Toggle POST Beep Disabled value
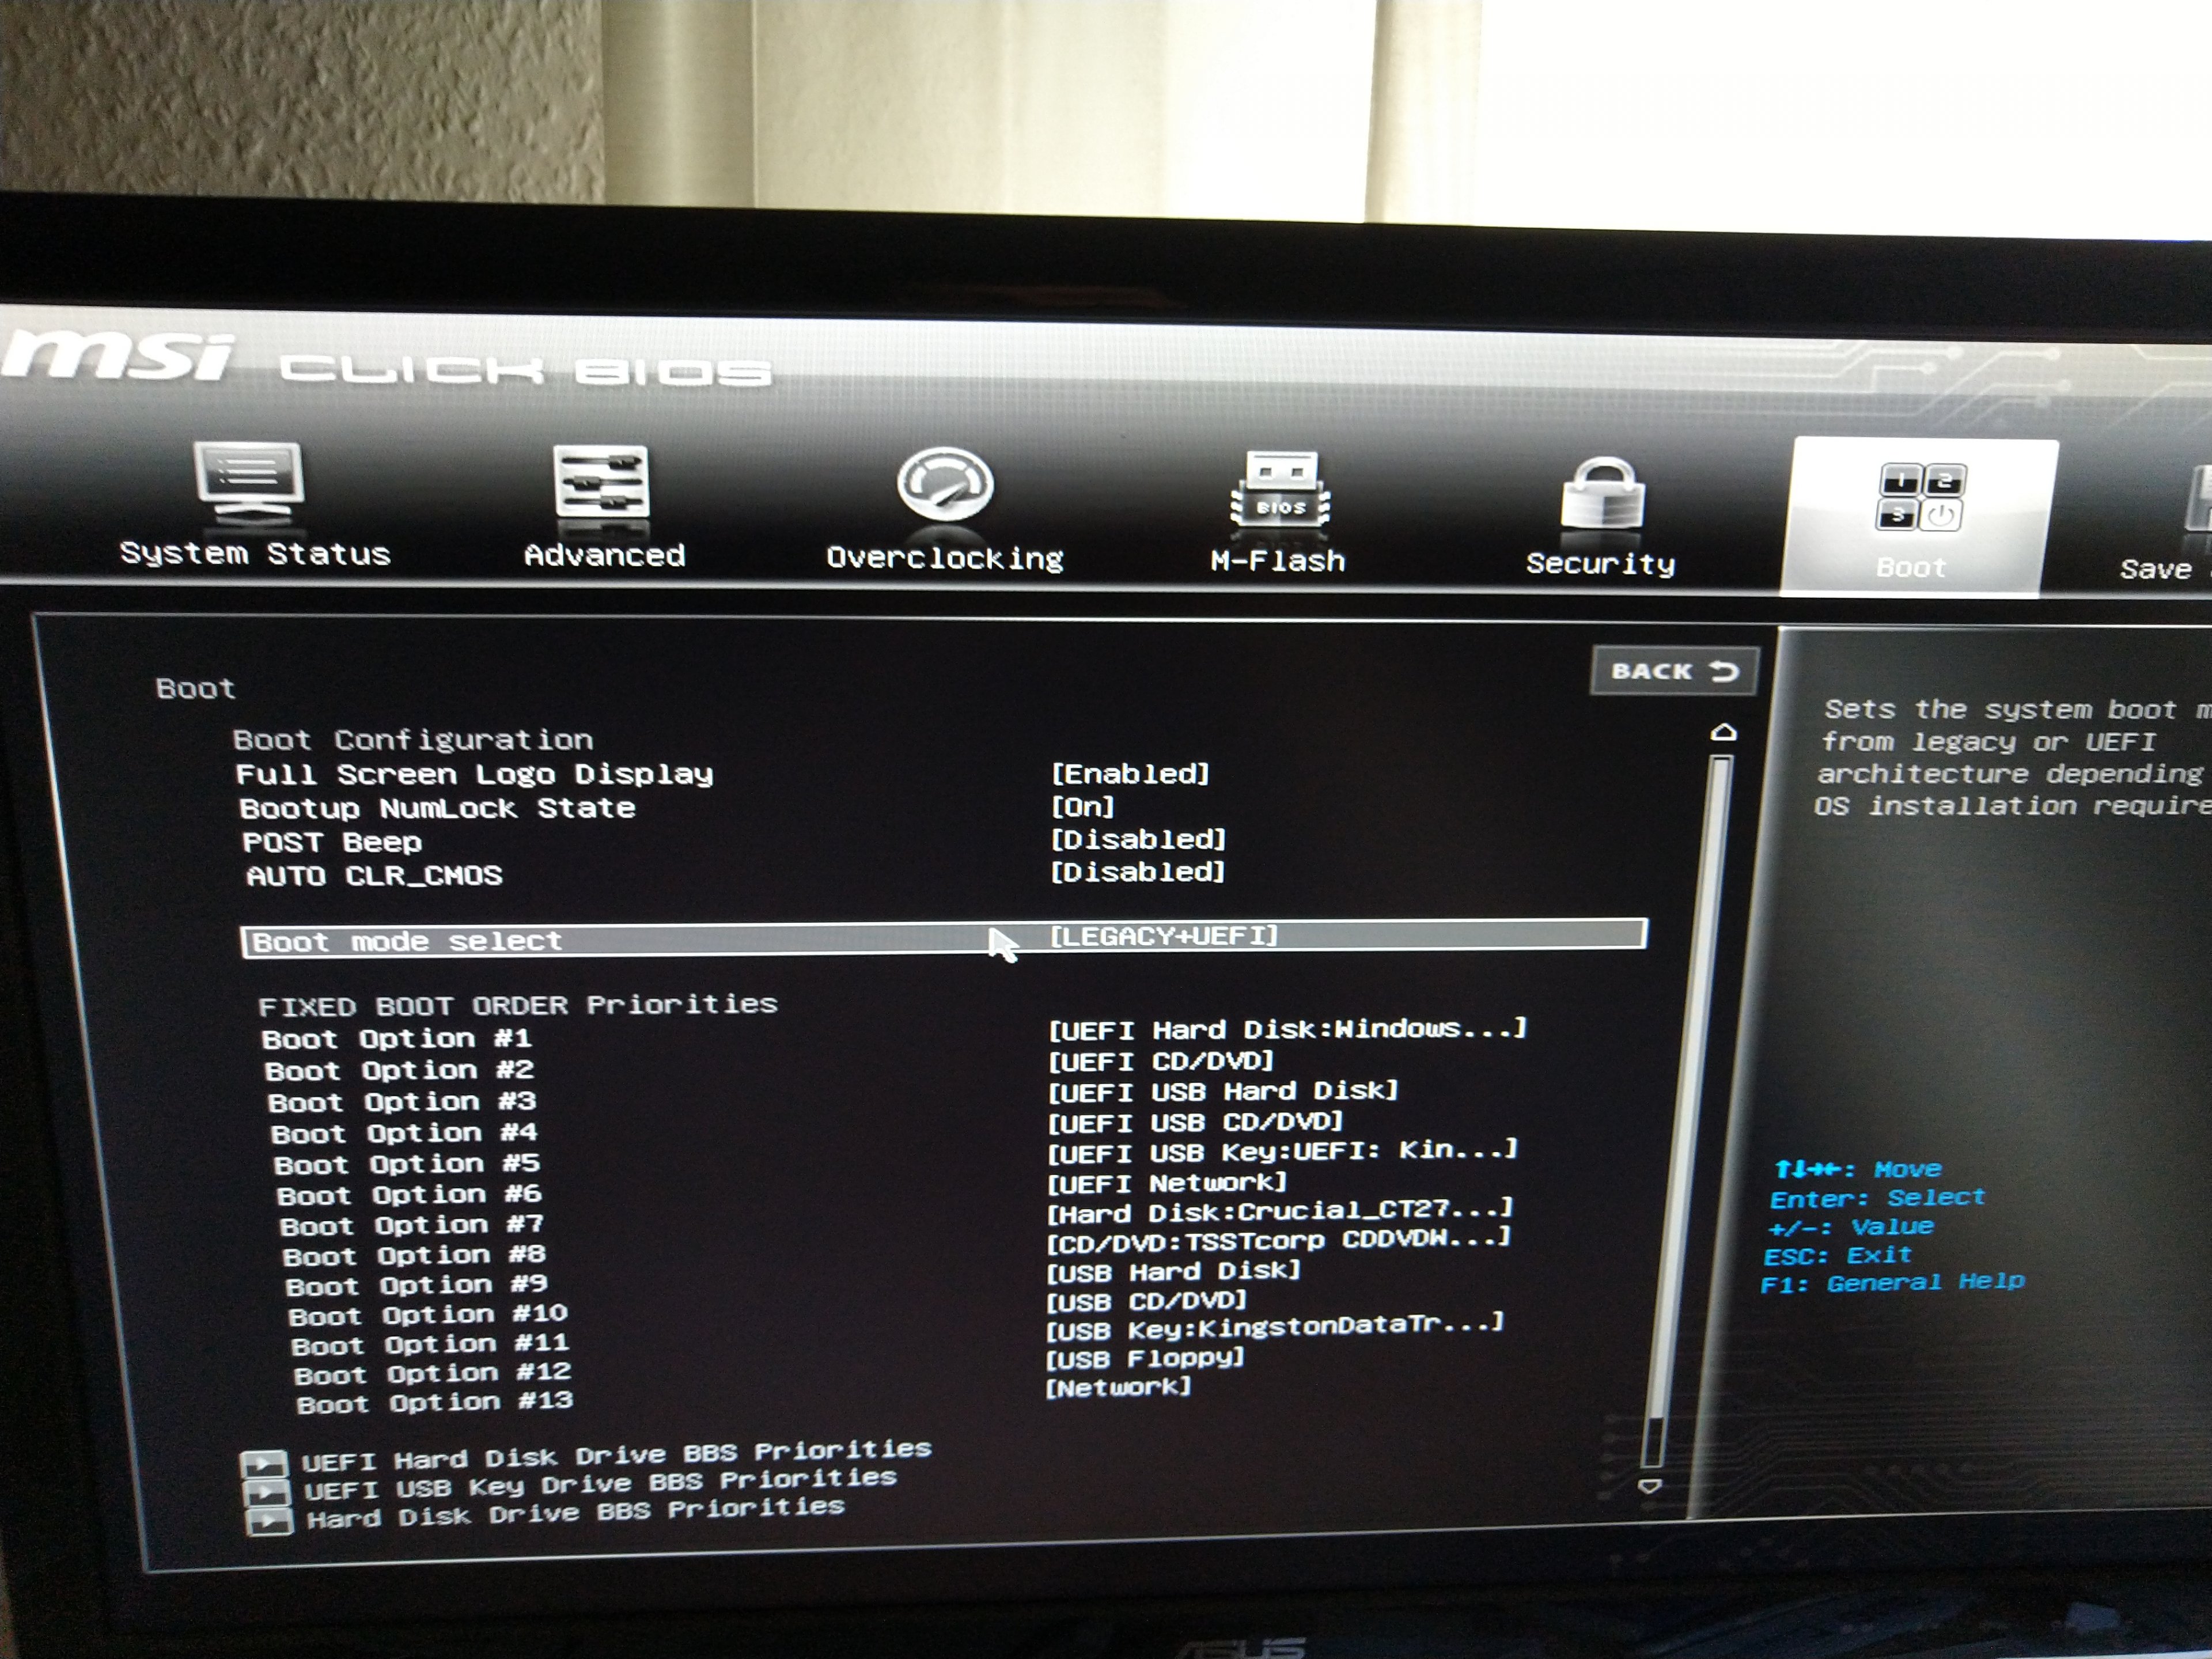The height and width of the screenshot is (1659, 2212). (1137, 839)
